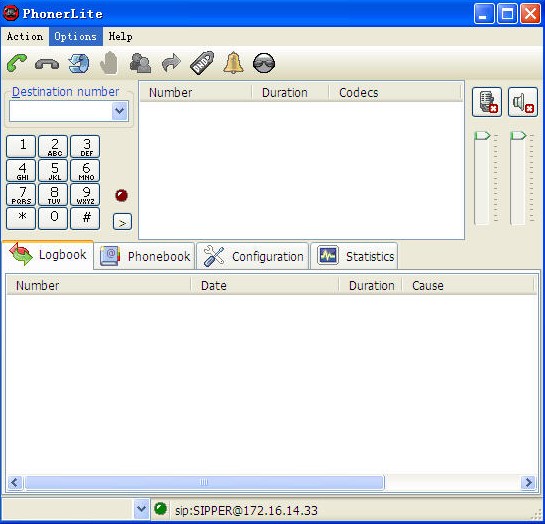Click the PhonerLite title bar logo
This screenshot has height=524, width=545.
(11, 13)
